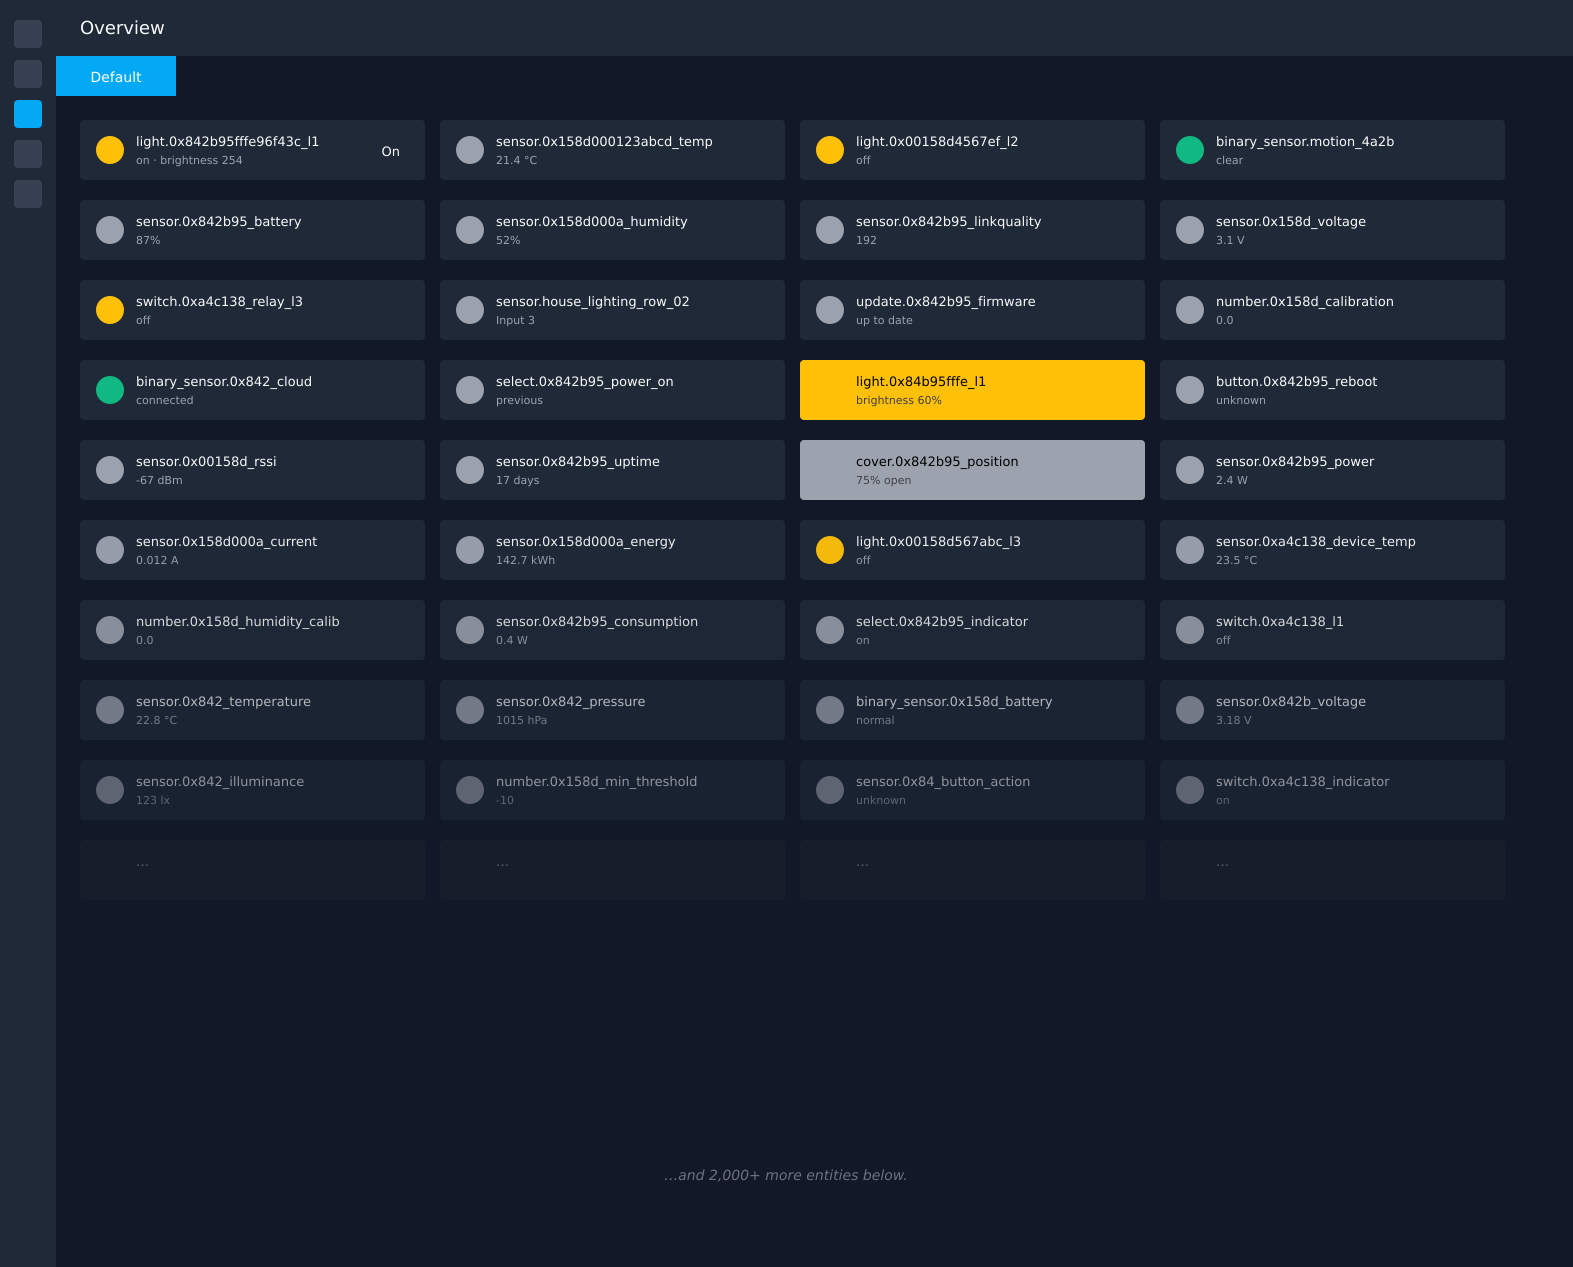Click yellow icon of light.0x00158d4567ef_l2

[x=830, y=150]
